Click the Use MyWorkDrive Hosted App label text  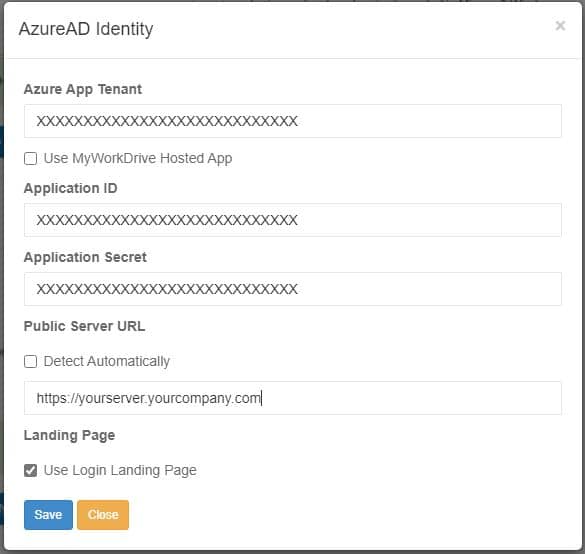click(x=138, y=158)
